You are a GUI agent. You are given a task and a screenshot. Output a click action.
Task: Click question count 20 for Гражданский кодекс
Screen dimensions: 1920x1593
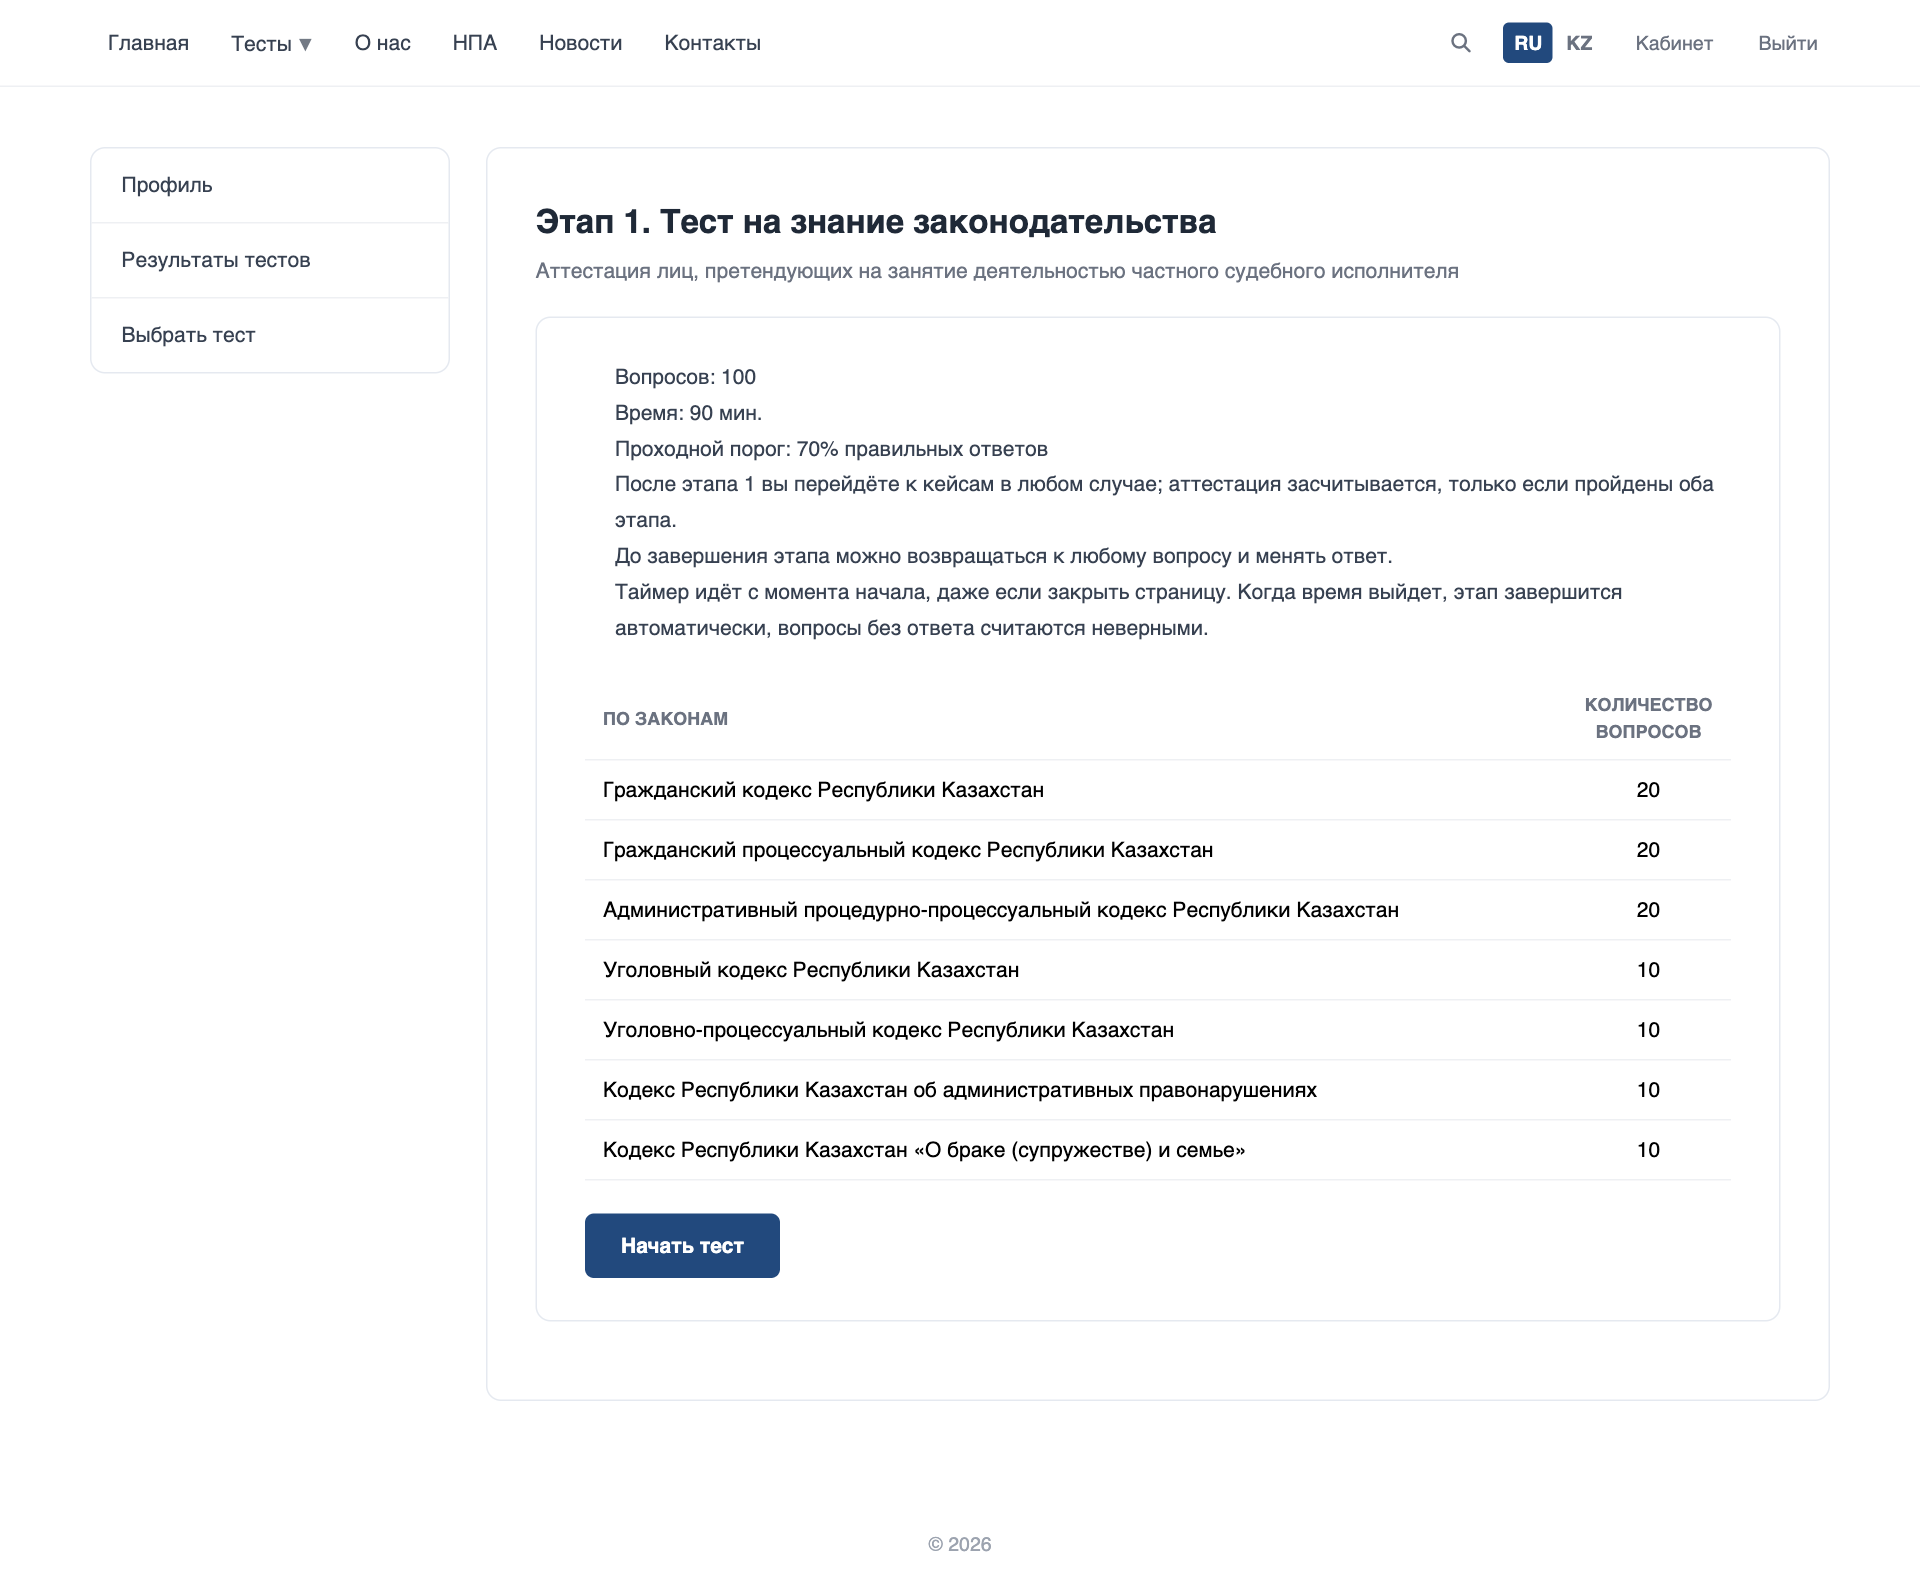[1648, 790]
